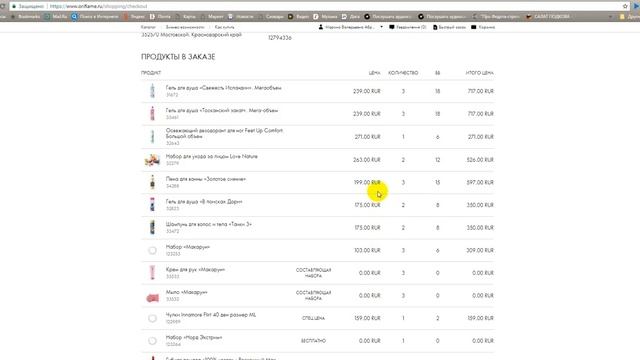Open thumbnail of Золотое сияние bath foam
This screenshot has width=640, height=360.
pos(152,182)
